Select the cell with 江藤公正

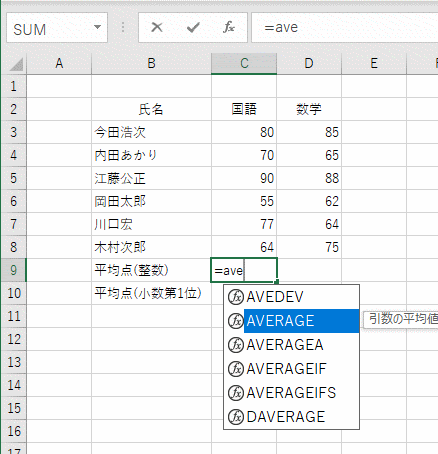[x=151, y=178]
